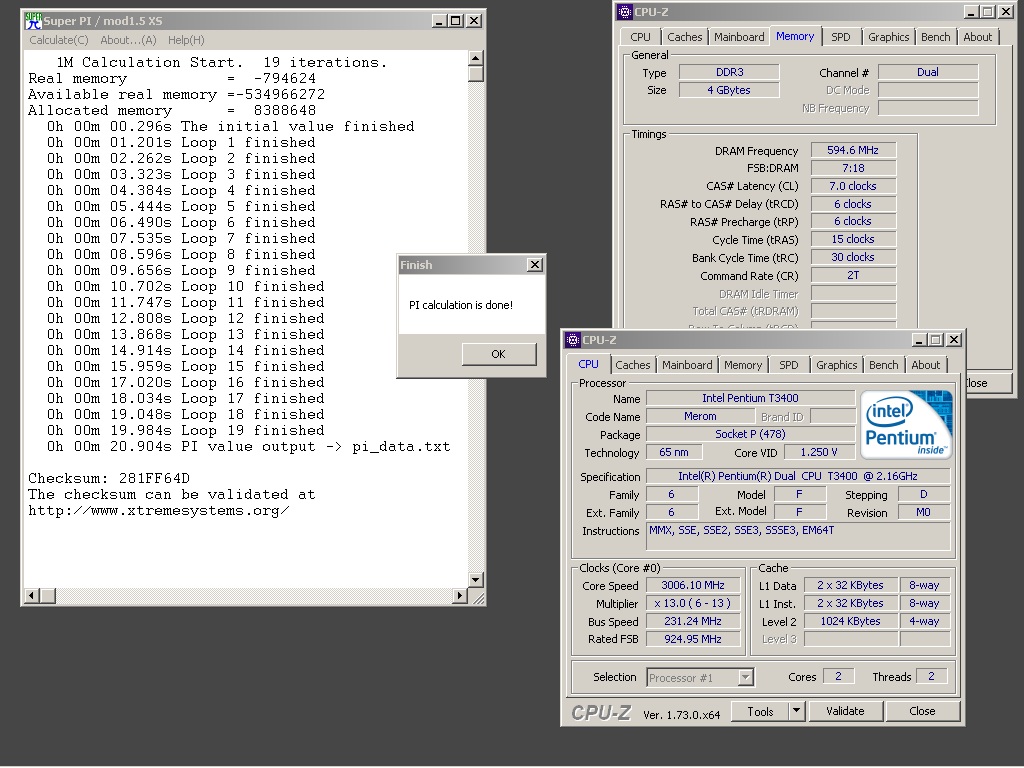Select CPU tab in front CPU-Z window
Viewport: 1024px width, 768px height.
coord(588,364)
